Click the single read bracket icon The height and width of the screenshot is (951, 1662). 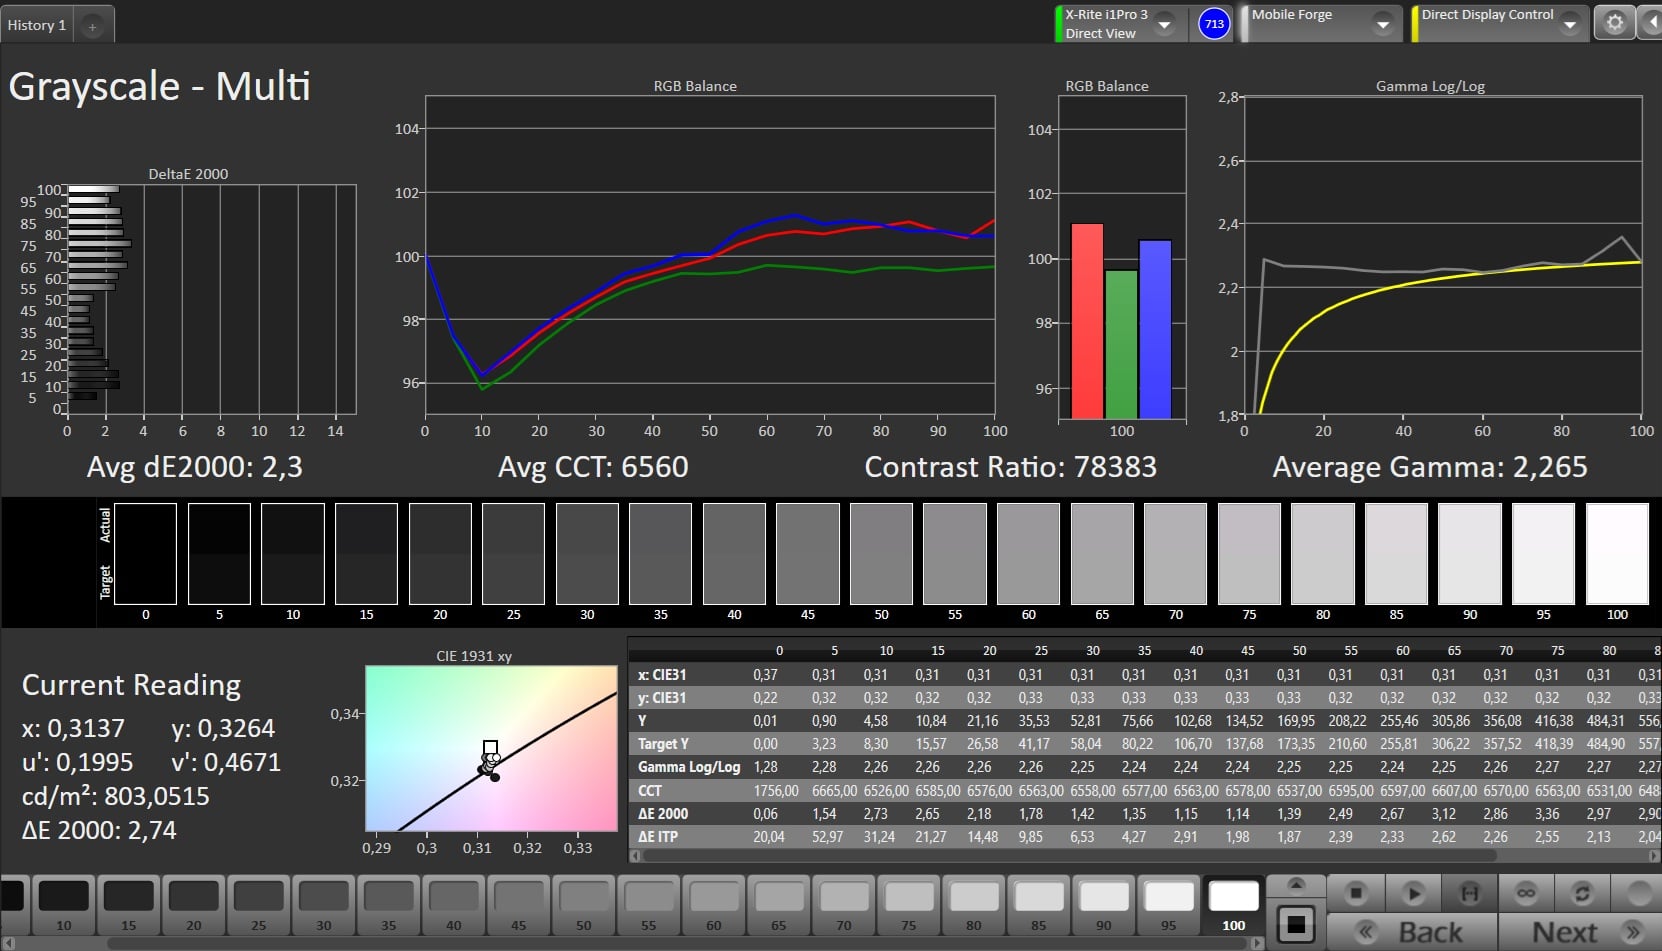tap(1469, 892)
